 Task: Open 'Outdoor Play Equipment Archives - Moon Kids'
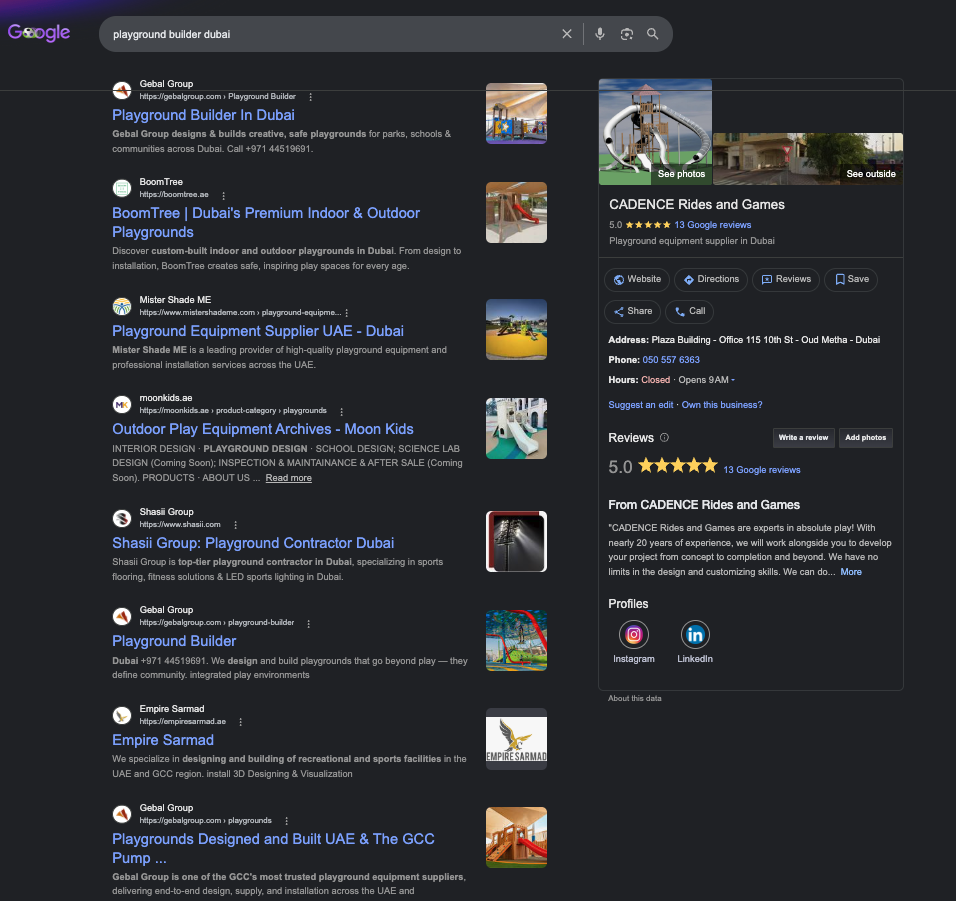(x=263, y=429)
